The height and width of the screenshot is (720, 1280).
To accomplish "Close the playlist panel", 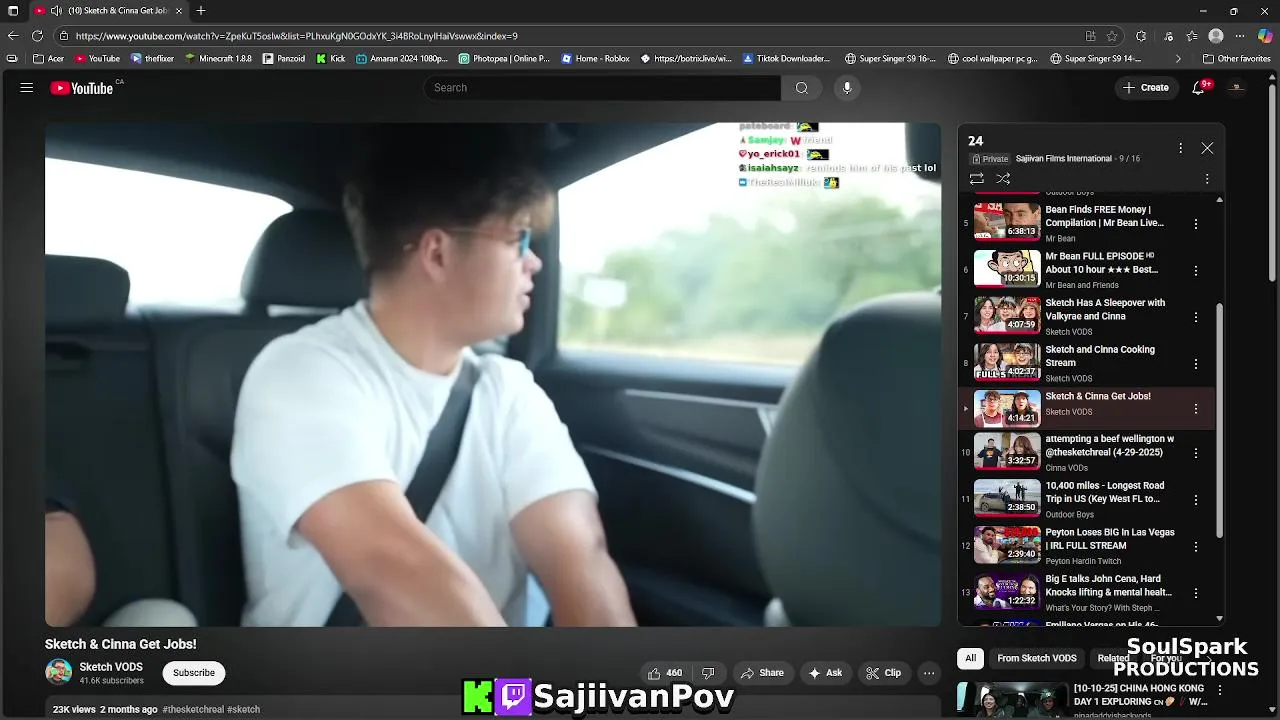I will [1207, 148].
